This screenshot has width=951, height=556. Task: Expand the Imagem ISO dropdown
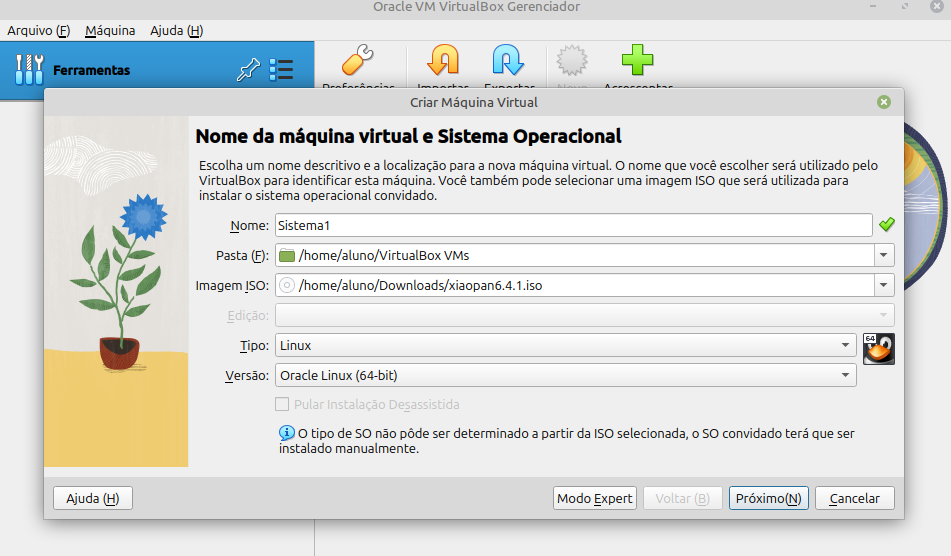tap(883, 286)
